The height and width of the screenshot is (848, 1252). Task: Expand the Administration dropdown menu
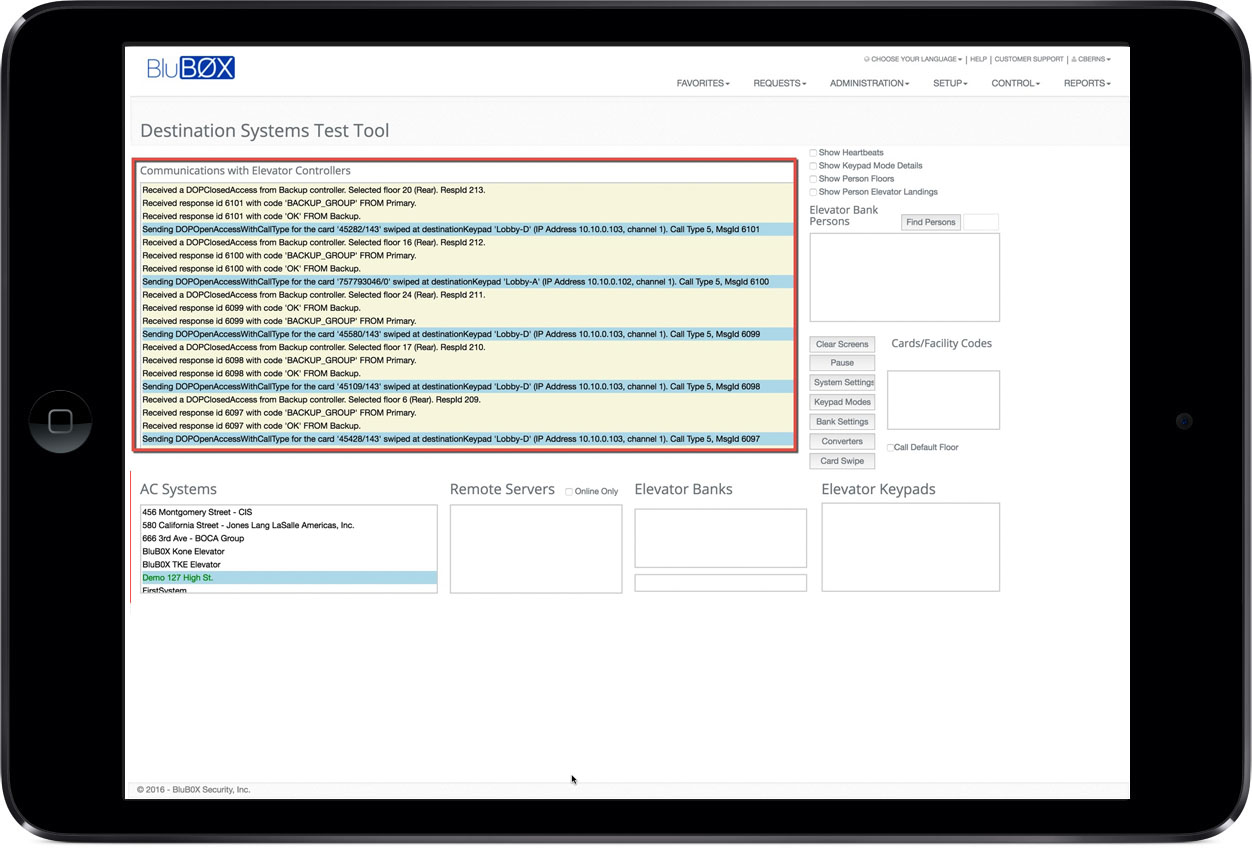coord(869,84)
